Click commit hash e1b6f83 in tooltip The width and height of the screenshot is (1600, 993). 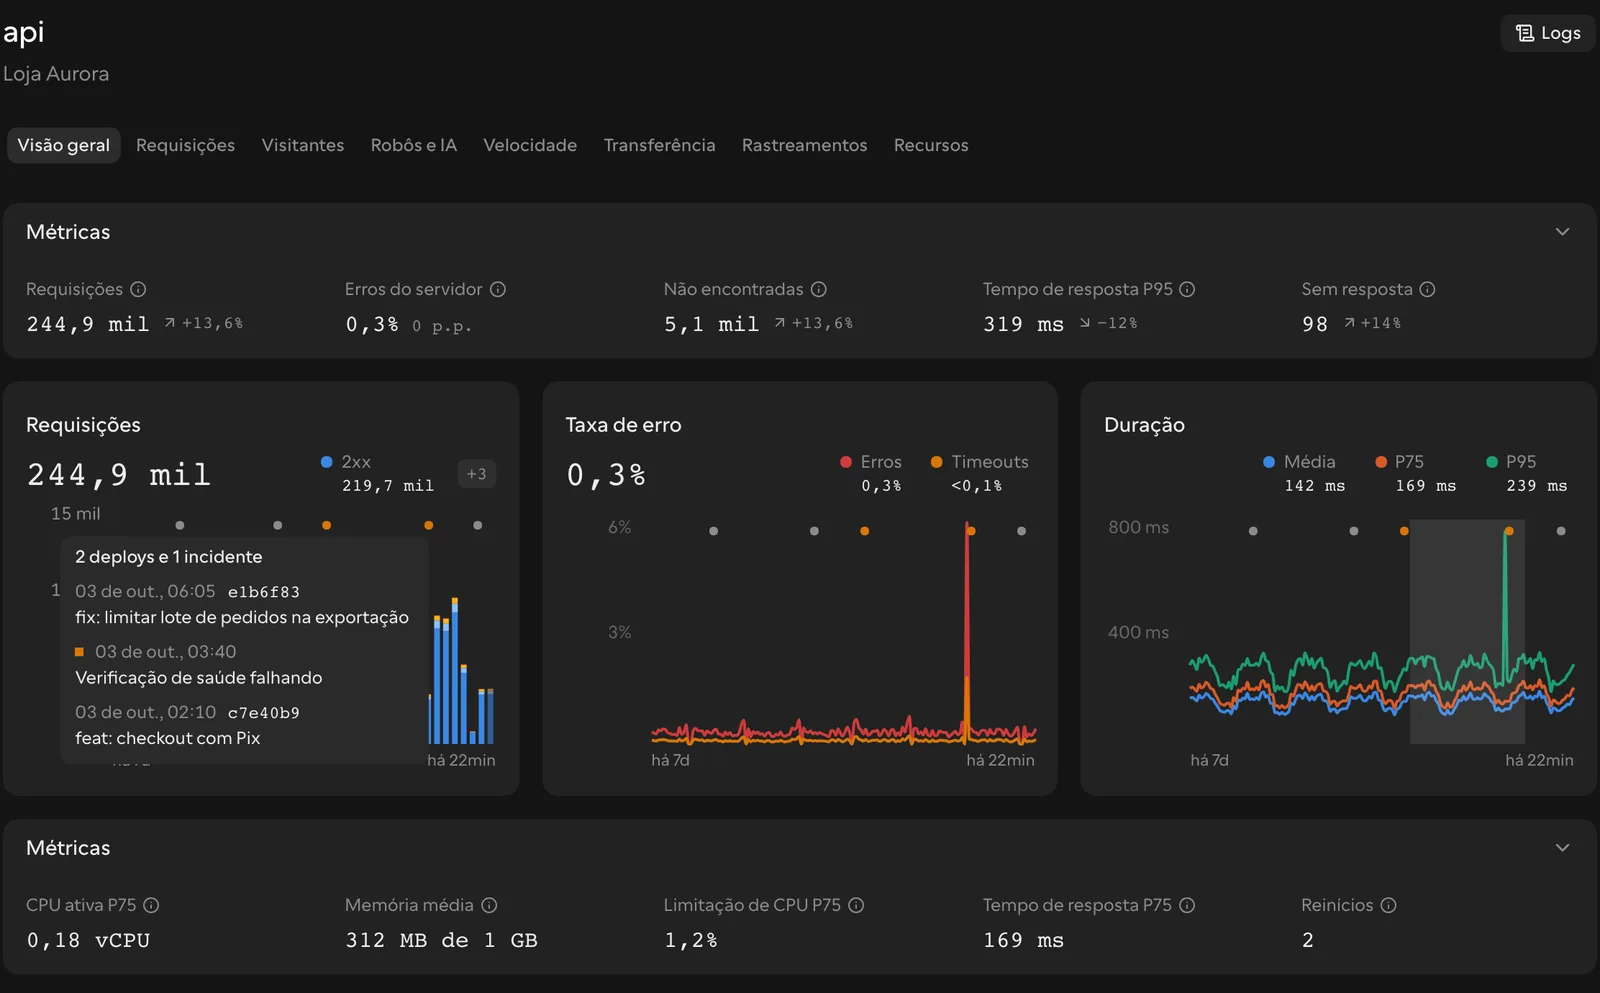(x=264, y=592)
